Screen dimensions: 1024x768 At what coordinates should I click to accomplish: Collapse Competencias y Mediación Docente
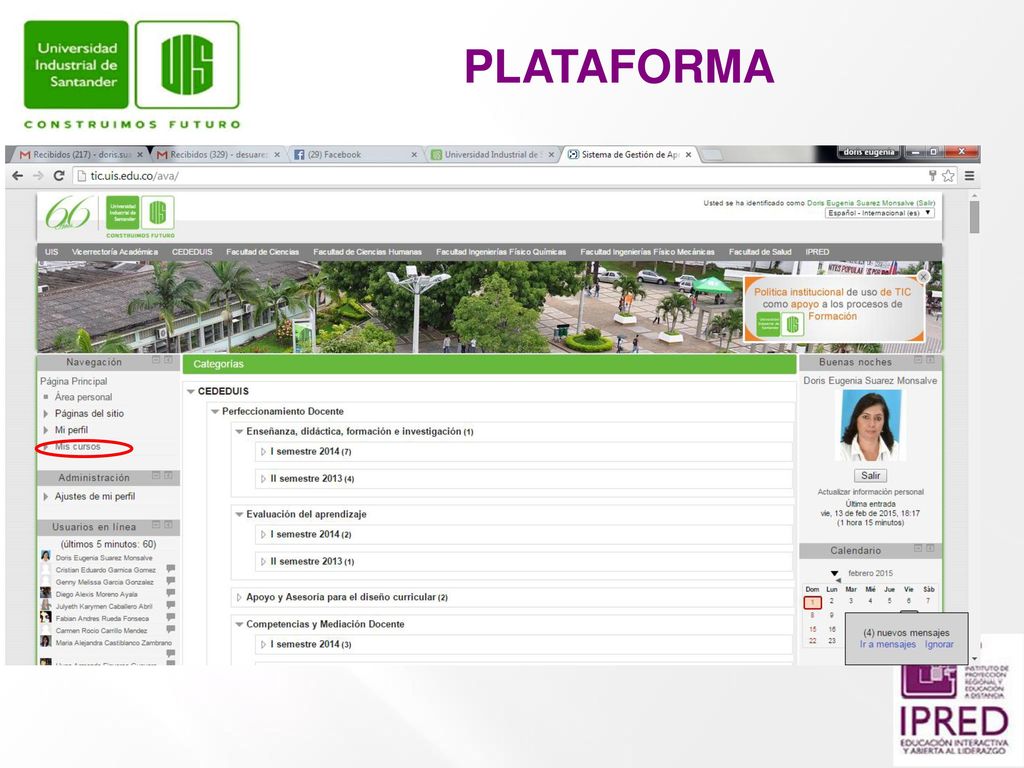click(x=239, y=624)
